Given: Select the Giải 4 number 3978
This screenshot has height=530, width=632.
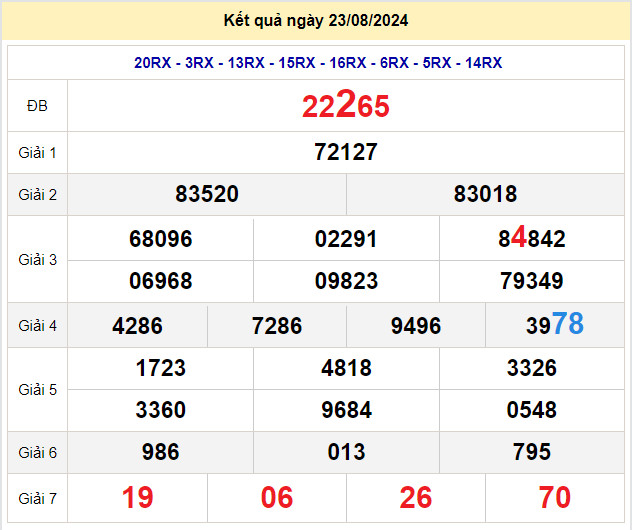Looking at the screenshot, I should [x=555, y=324].
